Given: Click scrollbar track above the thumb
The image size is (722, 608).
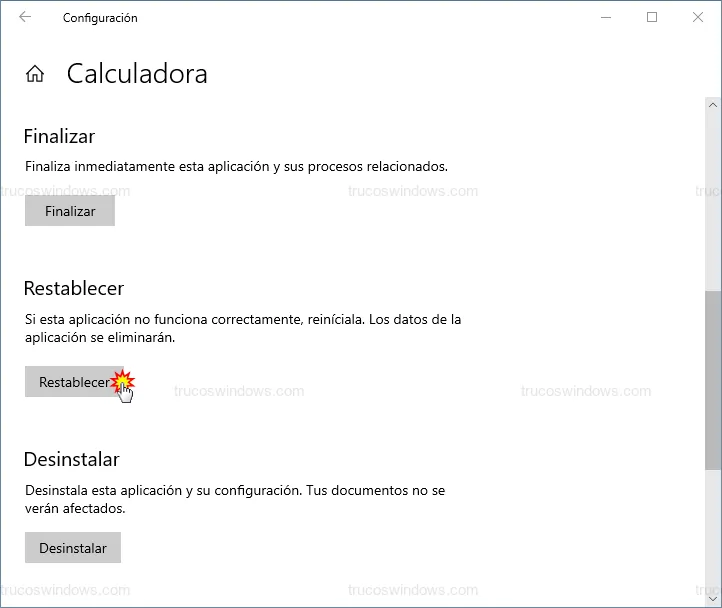Looking at the screenshot, I should (x=712, y=200).
